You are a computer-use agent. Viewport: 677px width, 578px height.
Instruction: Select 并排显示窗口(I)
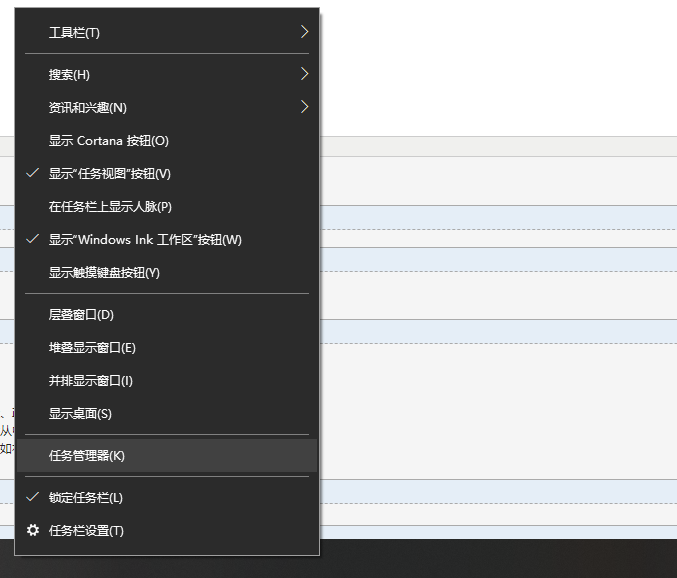[167, 380]
